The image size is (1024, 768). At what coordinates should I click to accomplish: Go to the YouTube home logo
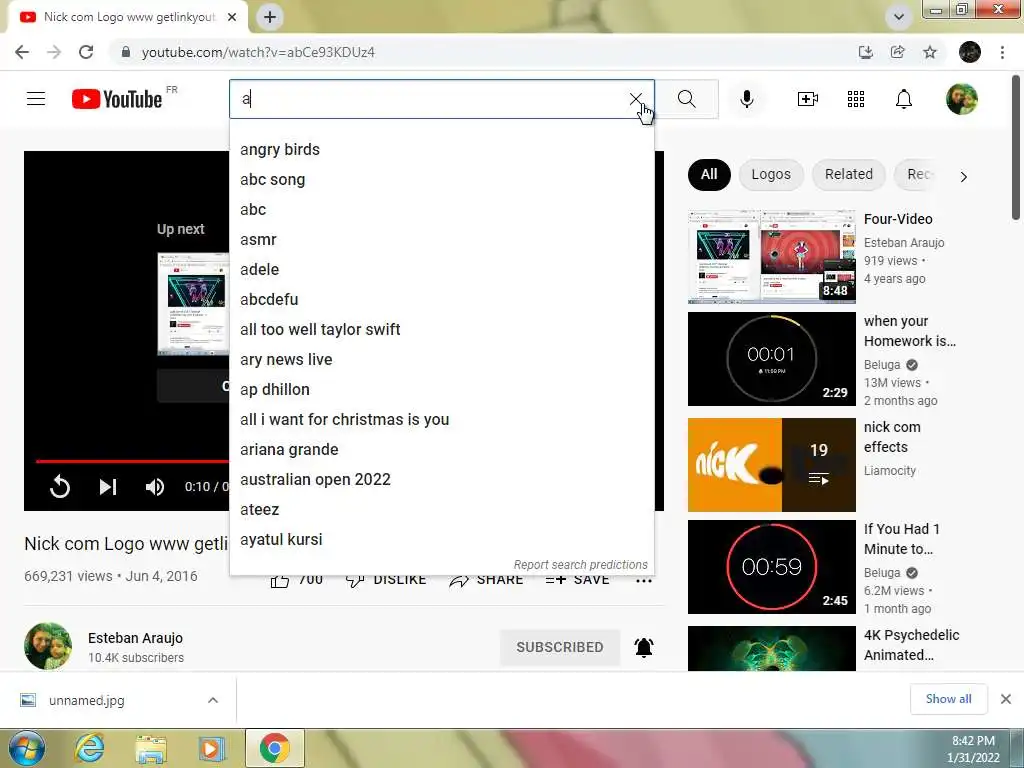tap(118, 99)
